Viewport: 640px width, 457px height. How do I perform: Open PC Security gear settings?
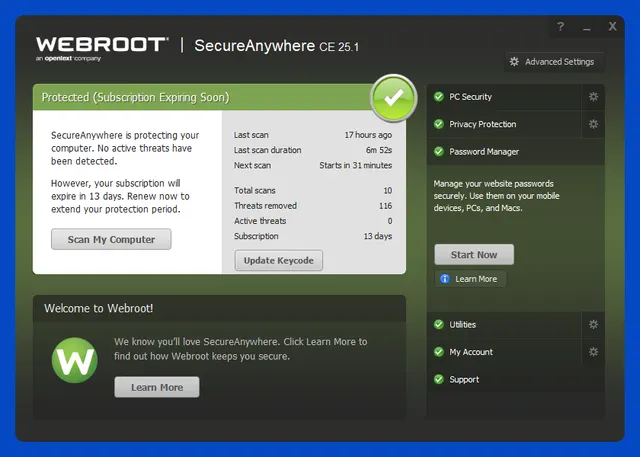[x=593, y=97]
